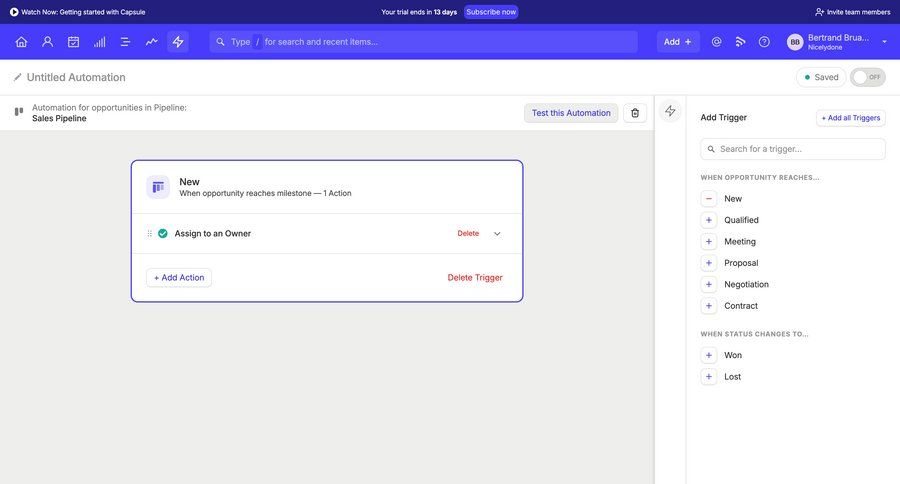
Task: Open the Contacts person icon
Action: click(47, 42)
